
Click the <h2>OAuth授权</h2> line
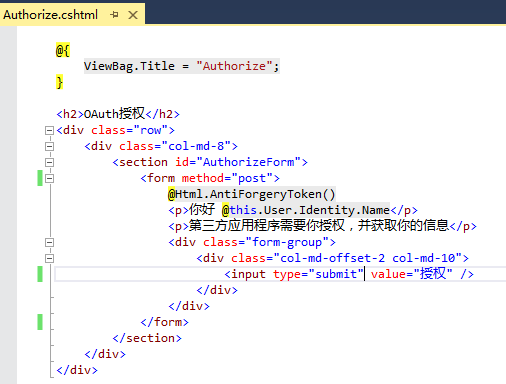118,114
